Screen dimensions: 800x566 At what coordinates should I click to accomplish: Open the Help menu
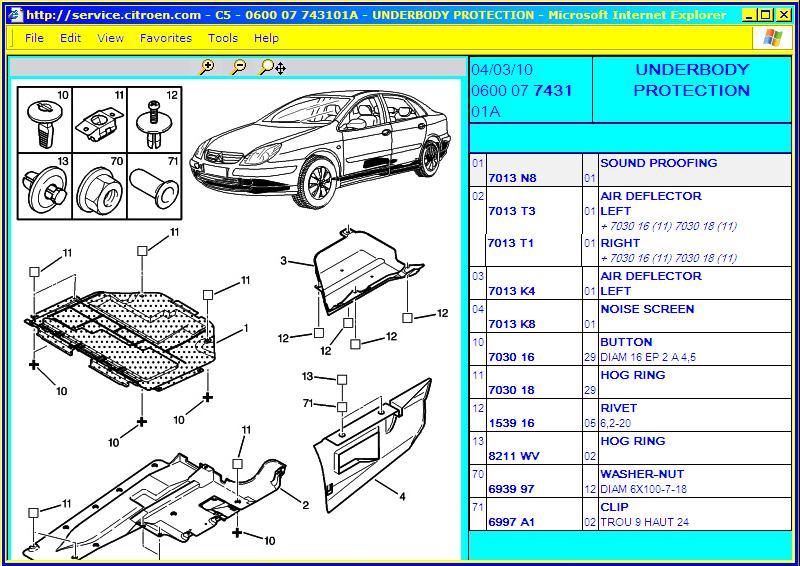pos(266,38)
